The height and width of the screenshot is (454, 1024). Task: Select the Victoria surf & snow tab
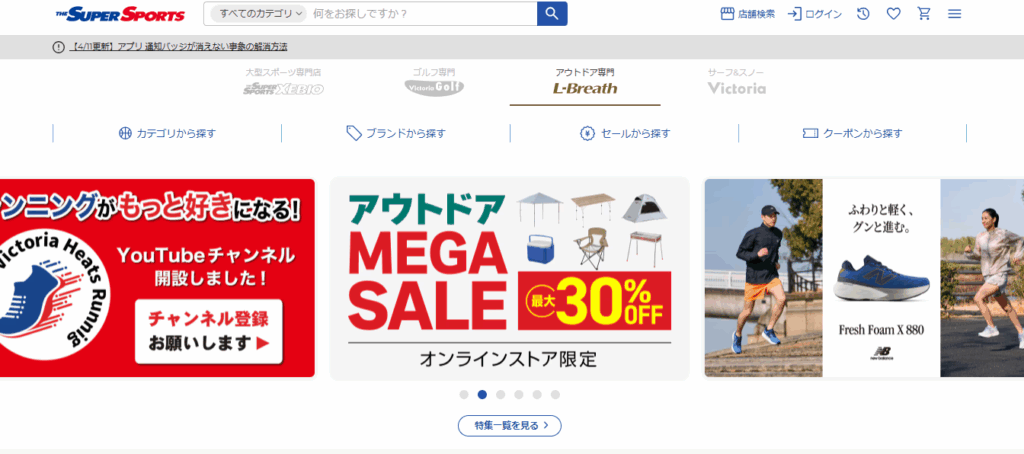736,82
